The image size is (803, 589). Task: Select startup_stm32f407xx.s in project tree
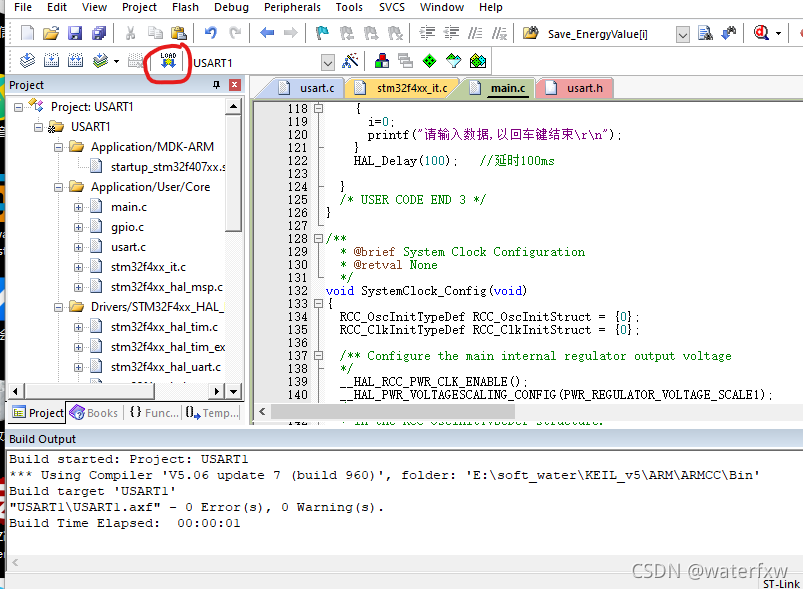(158, 167)
